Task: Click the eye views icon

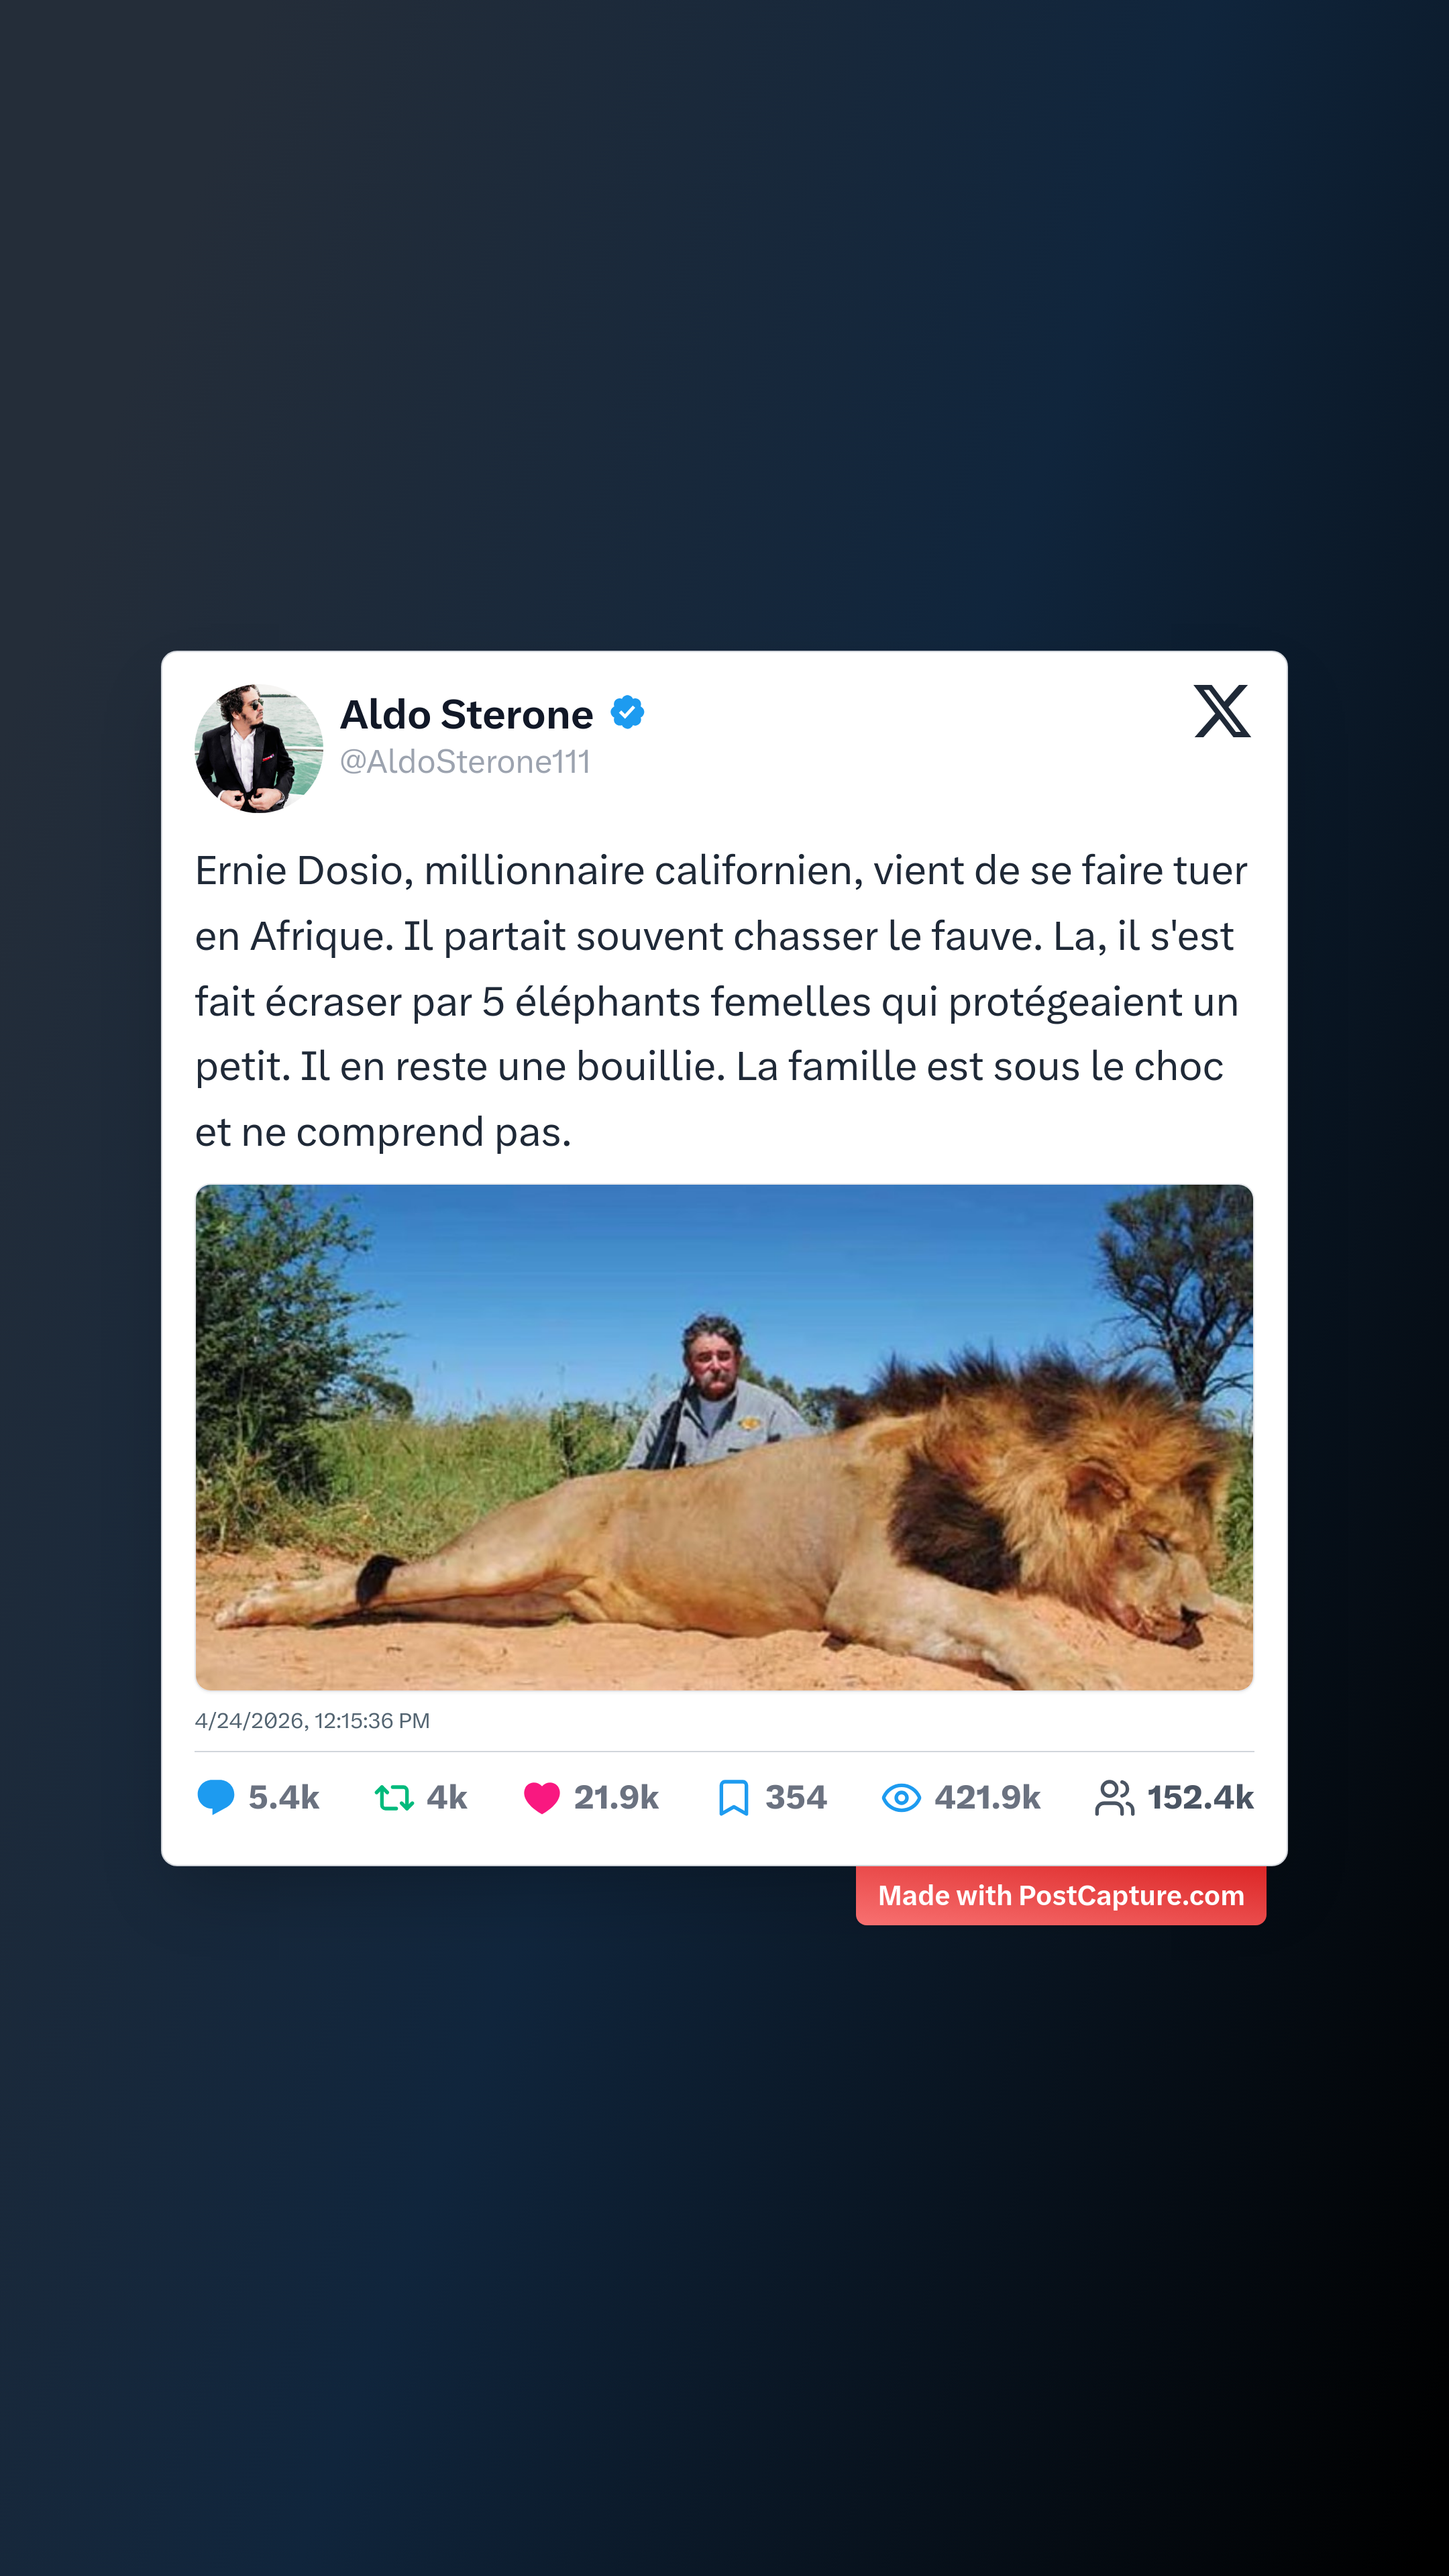Action: tap(901, 1798)
